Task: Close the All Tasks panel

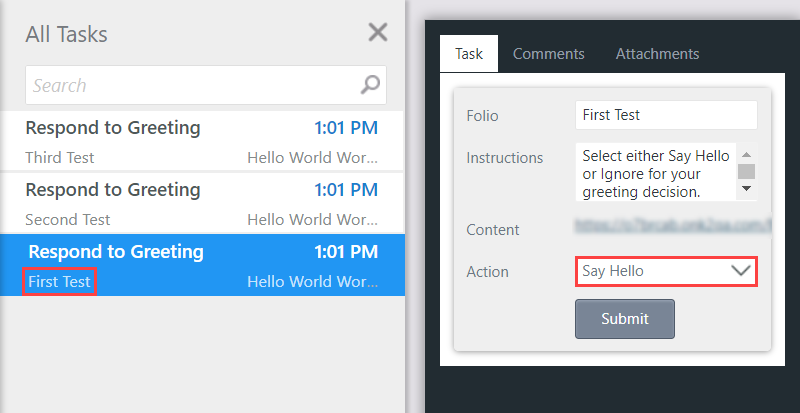Action: click(x=378, y=32)
